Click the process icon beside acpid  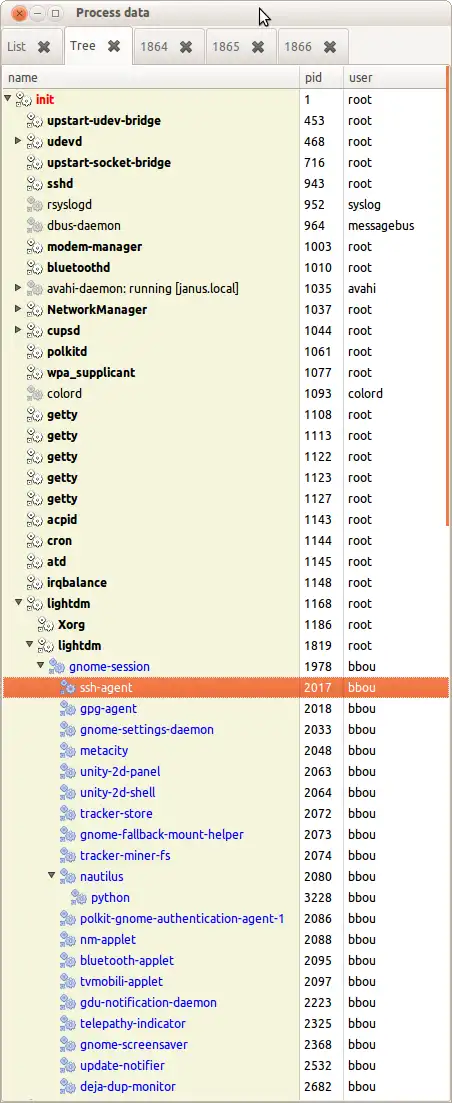[35, 520]
